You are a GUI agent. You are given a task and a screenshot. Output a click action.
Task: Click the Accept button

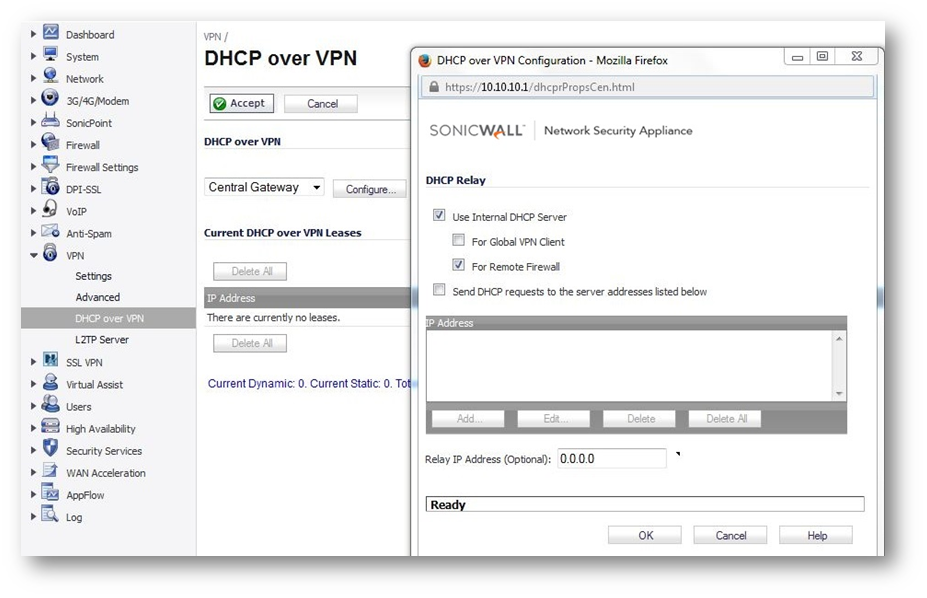[x=238, y=103]
